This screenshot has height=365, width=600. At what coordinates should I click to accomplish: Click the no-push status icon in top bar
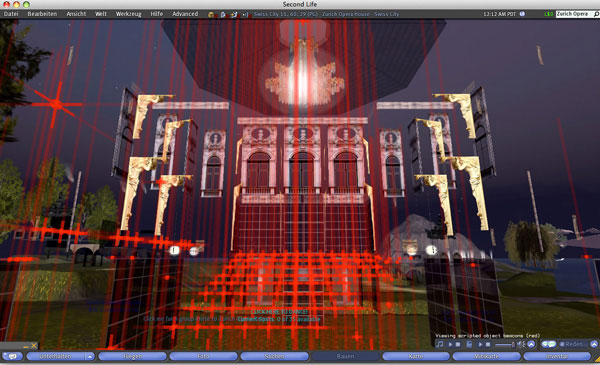pyautogui.click(x=246, y=15)
